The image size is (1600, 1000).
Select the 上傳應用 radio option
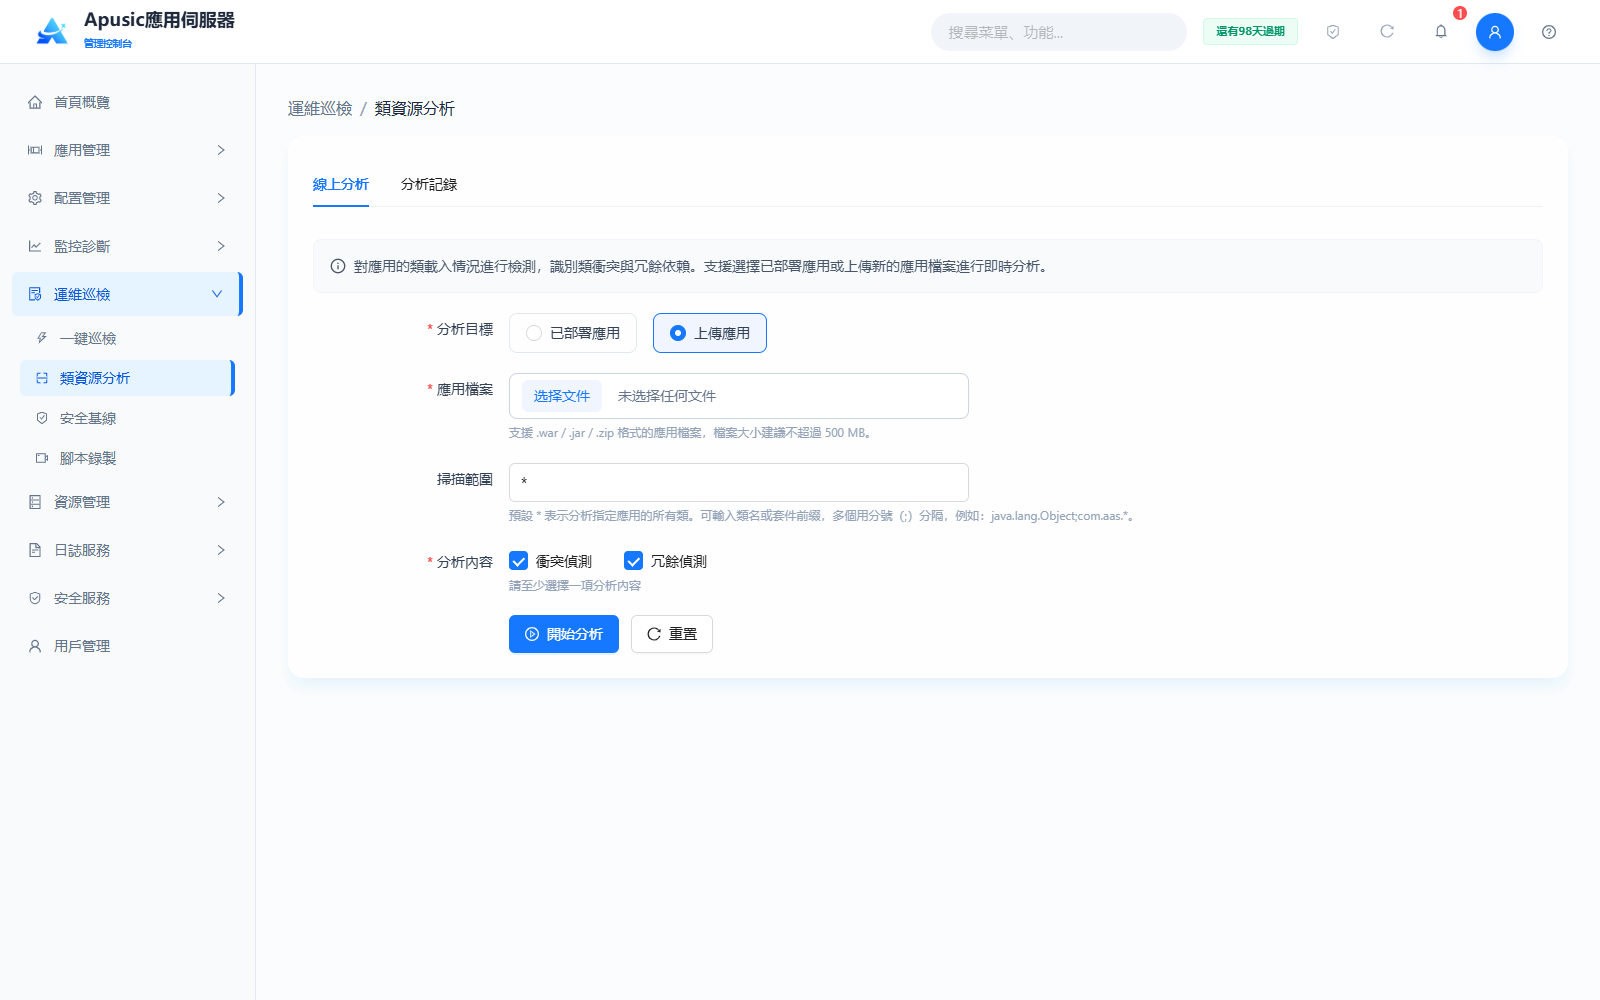point(710,333)
